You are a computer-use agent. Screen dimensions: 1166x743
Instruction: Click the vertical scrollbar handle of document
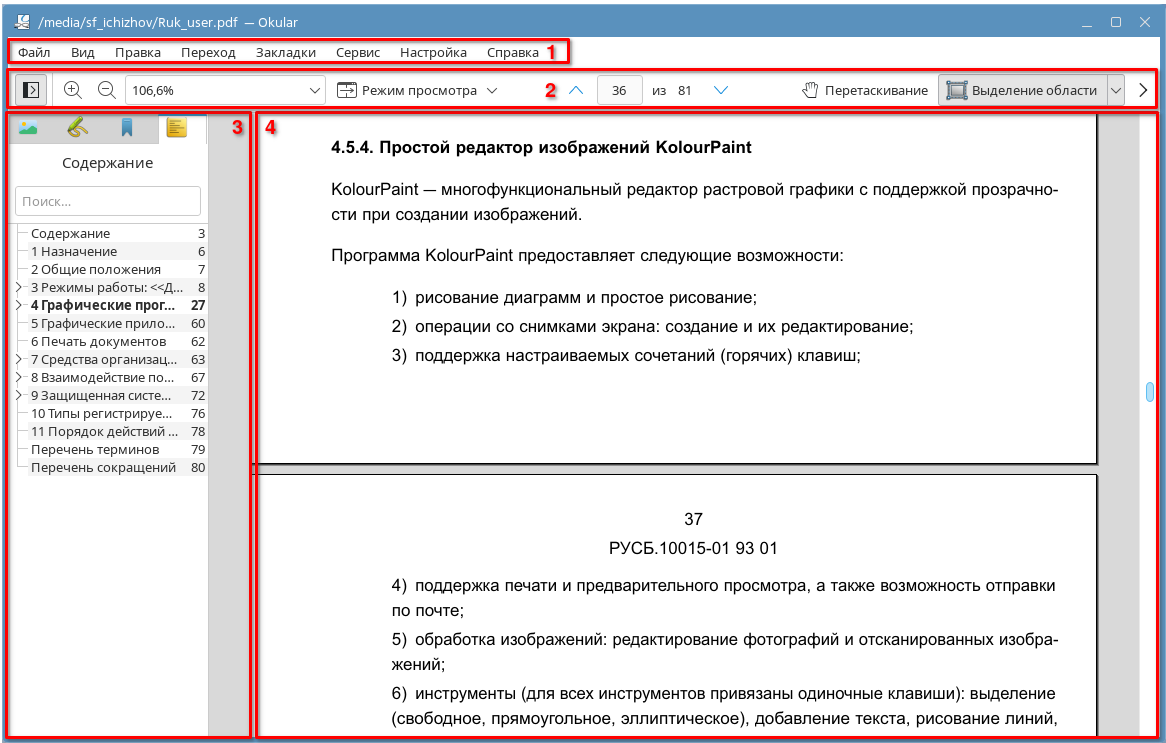(x=1149, y=392)
